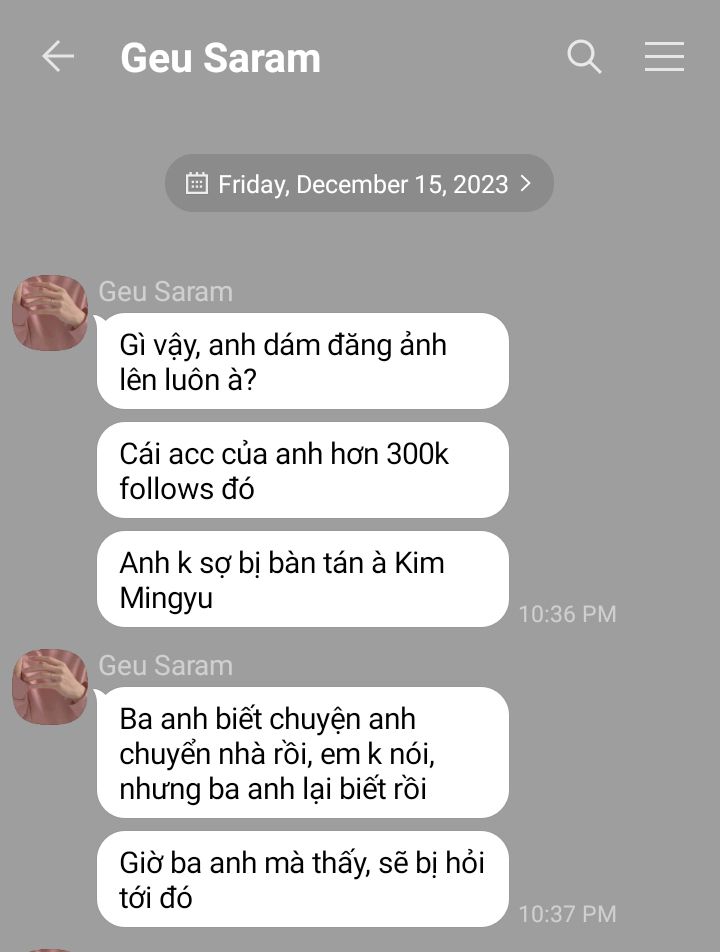Tap partially visible avatar at bottom edge
This screenshot has height=952, width=720.
click(x=50, y=950)
